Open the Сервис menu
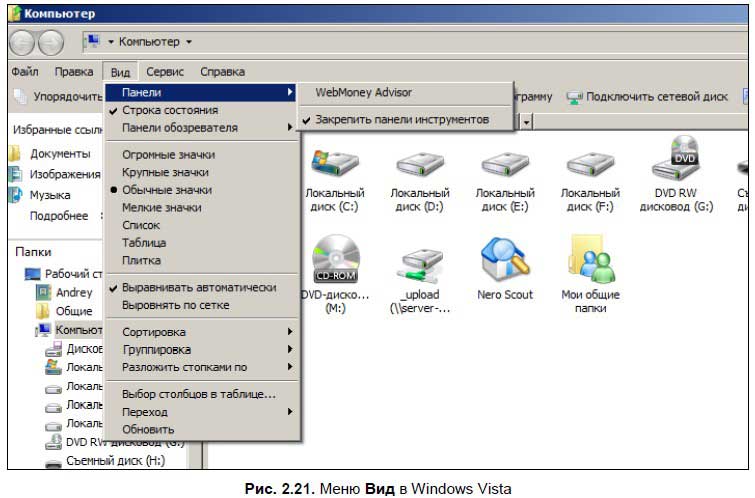 pos(164,72)
